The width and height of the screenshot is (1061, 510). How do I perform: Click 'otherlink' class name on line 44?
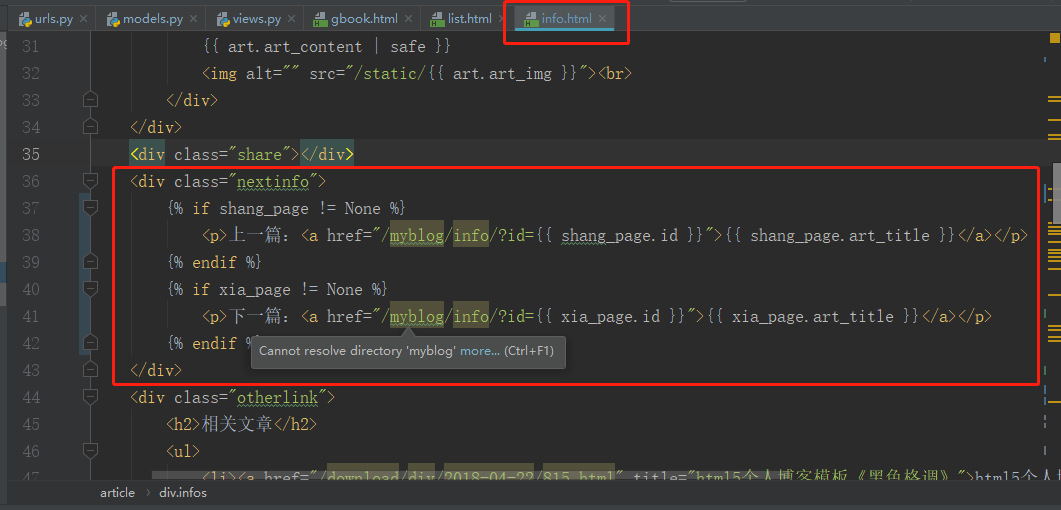tap(277, 398)
